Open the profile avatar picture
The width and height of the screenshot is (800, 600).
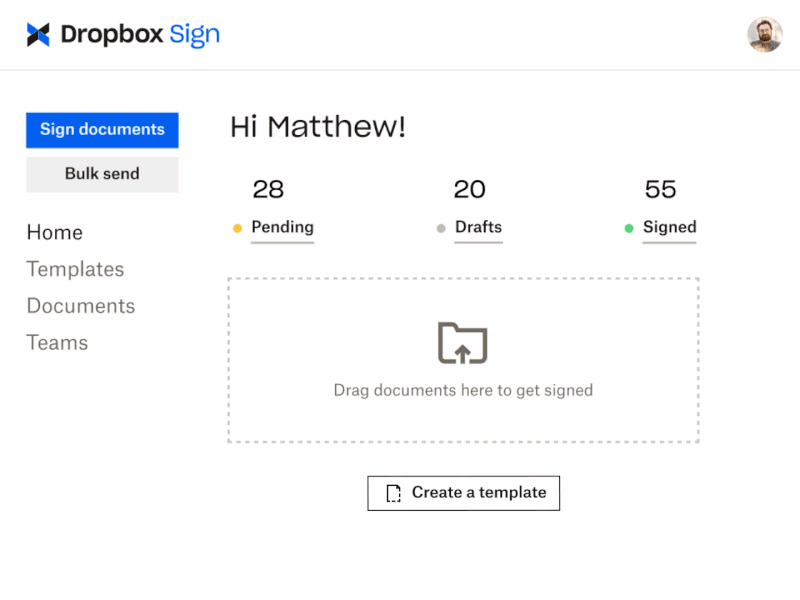[765, 35]
